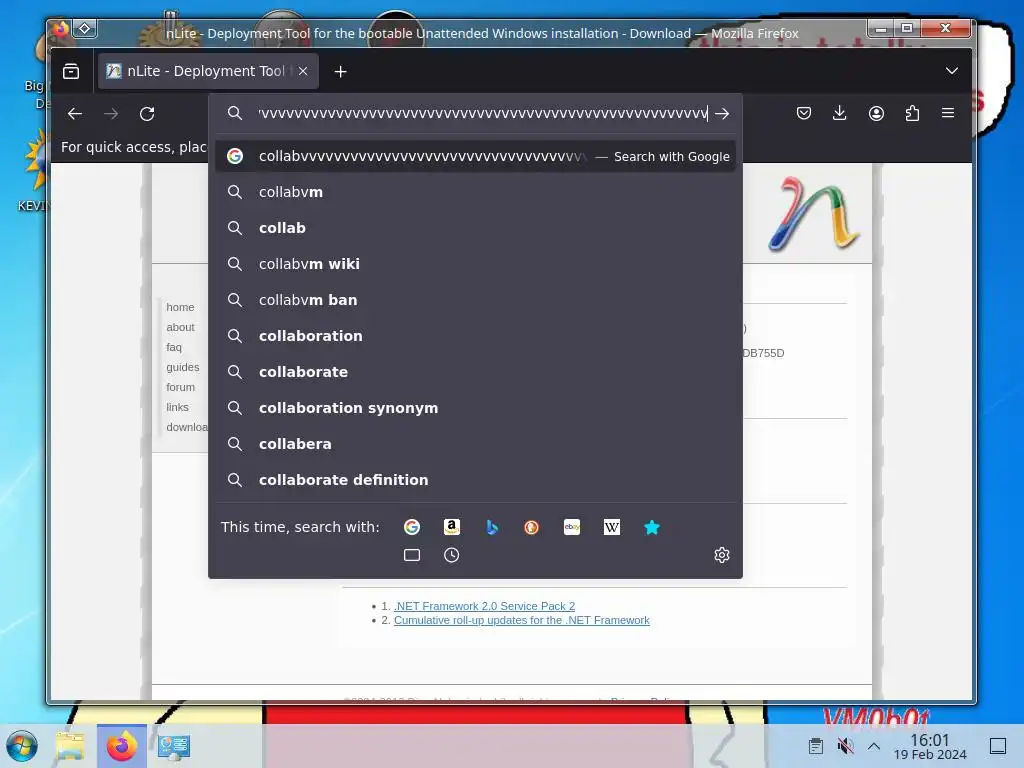This screenshot has height=768, width=1024.
Task: Select 'Search with Google' top suggestion
Action: (475, 156)
